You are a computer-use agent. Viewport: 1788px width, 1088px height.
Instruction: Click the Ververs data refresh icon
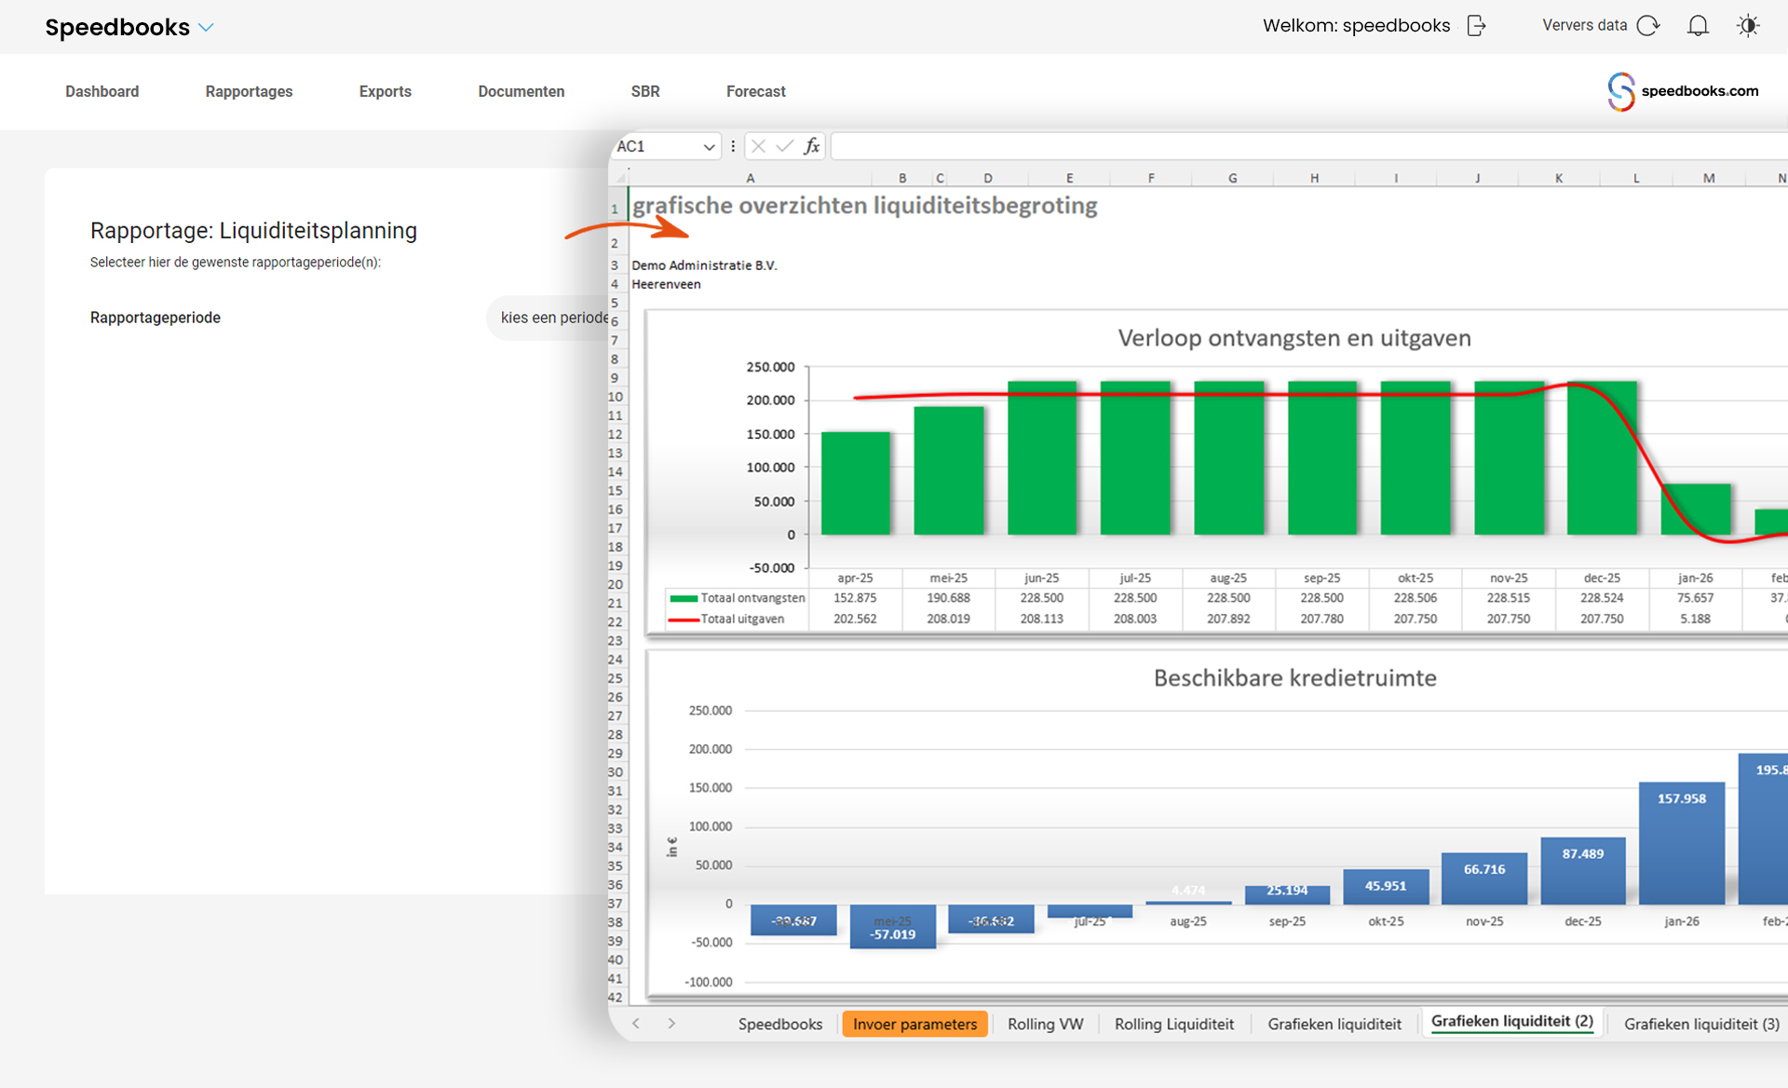pyautogui.click(x=1648, y=26)
